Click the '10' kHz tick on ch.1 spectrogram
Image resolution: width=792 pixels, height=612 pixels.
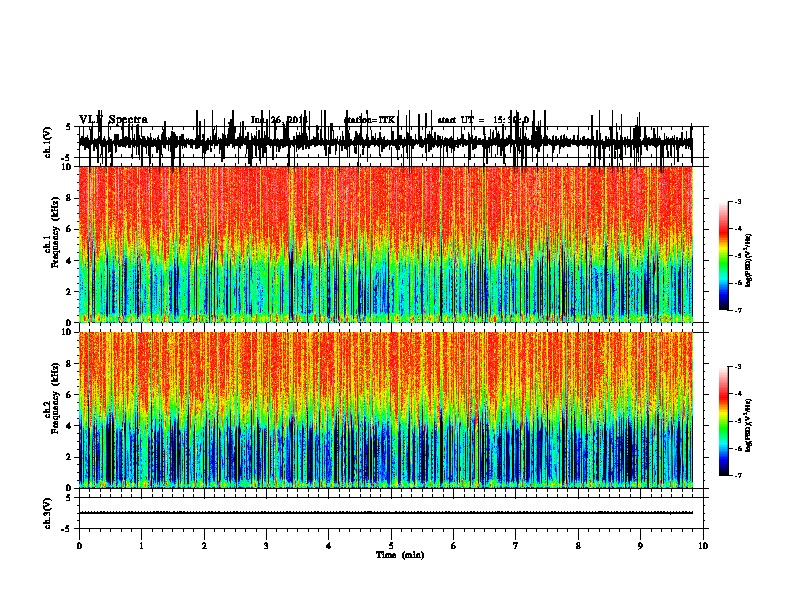click(x=67, y=167)
